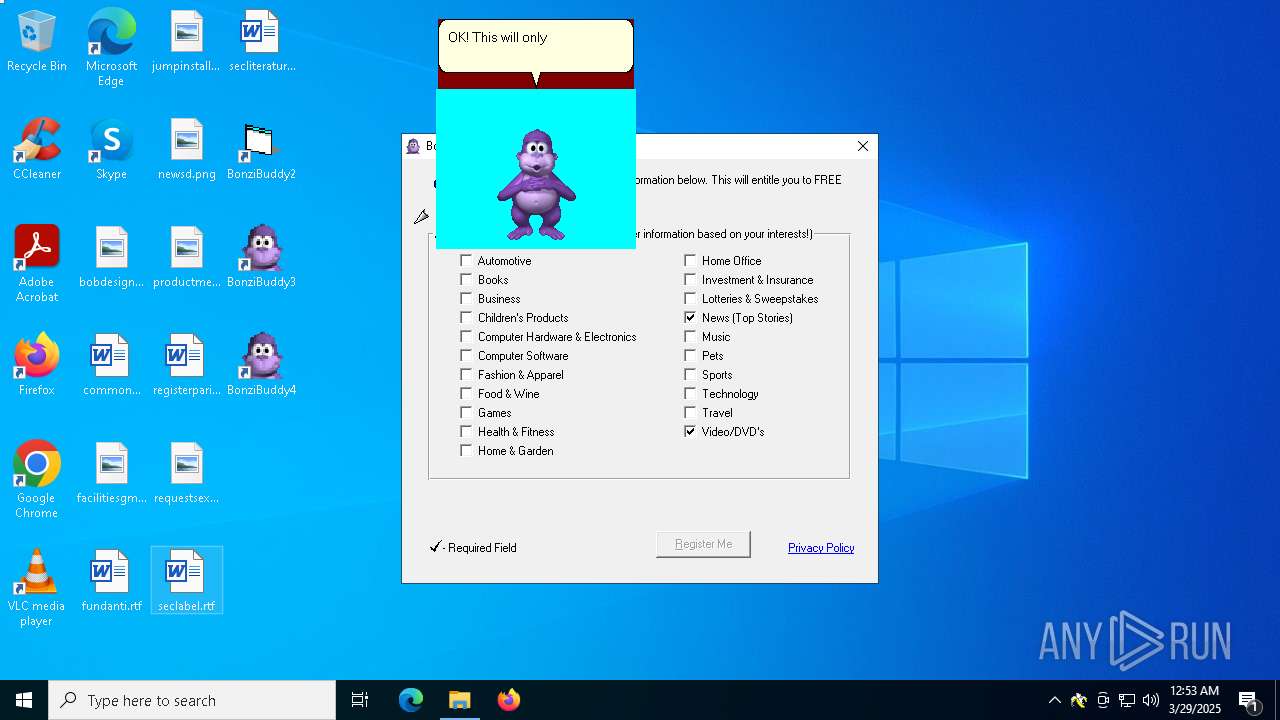The height and width of the screenshot is (720, 1280).
Task: Select the newsd.png file icon
Action: [186, 150]
